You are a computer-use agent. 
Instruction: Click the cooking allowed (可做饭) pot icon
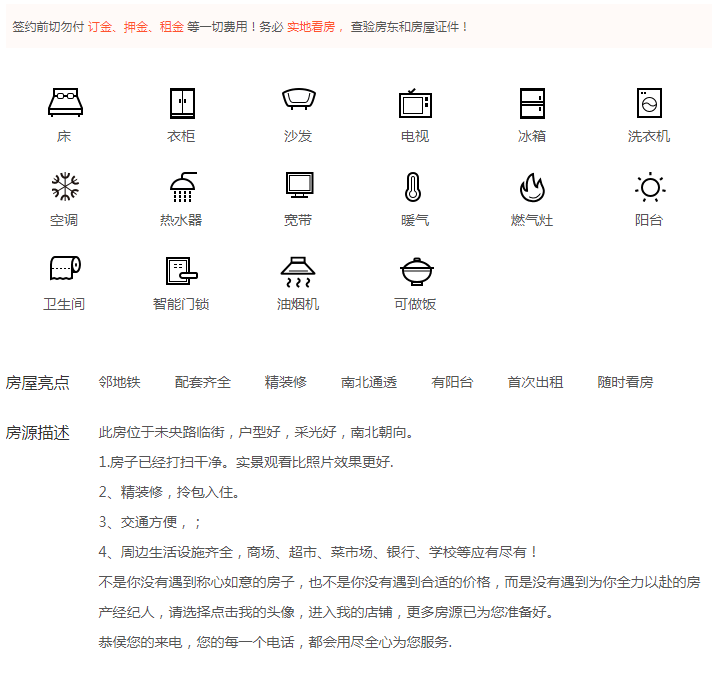[416, 271]
